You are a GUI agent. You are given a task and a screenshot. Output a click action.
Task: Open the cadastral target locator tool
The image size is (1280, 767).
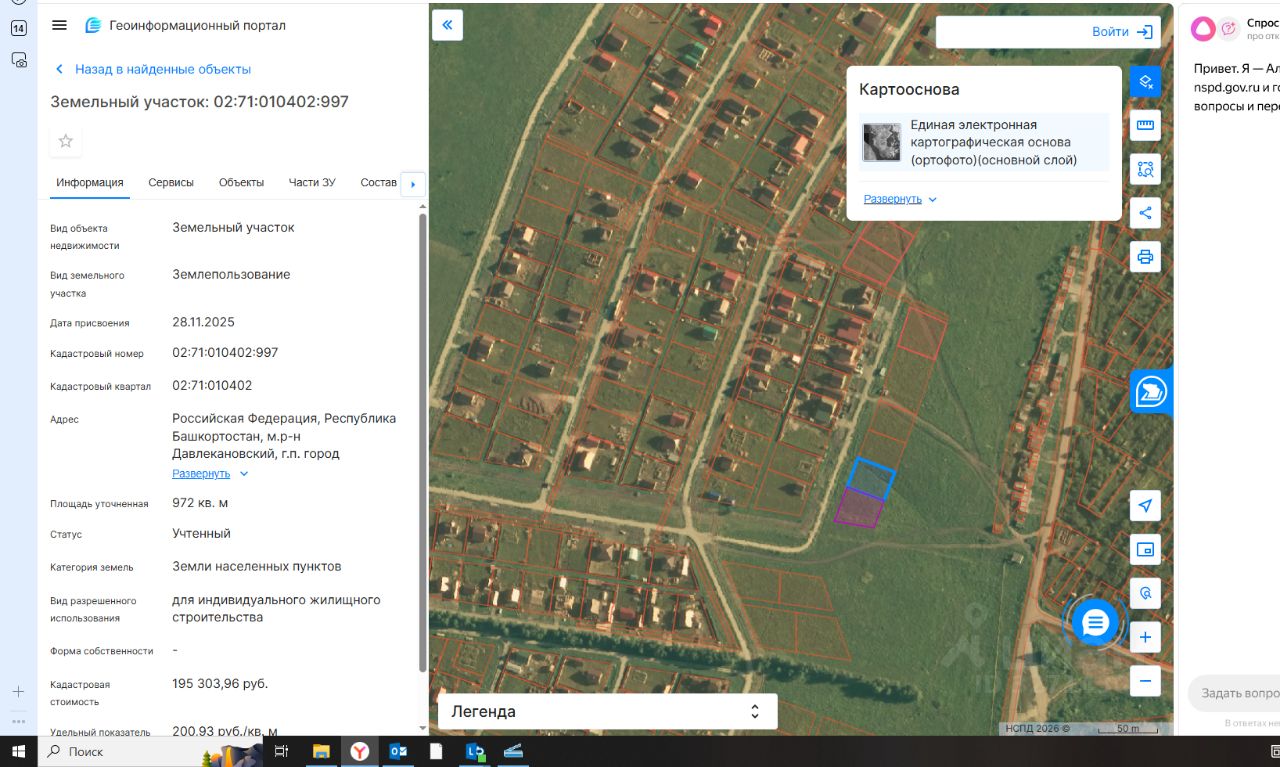click(1145, 593)
